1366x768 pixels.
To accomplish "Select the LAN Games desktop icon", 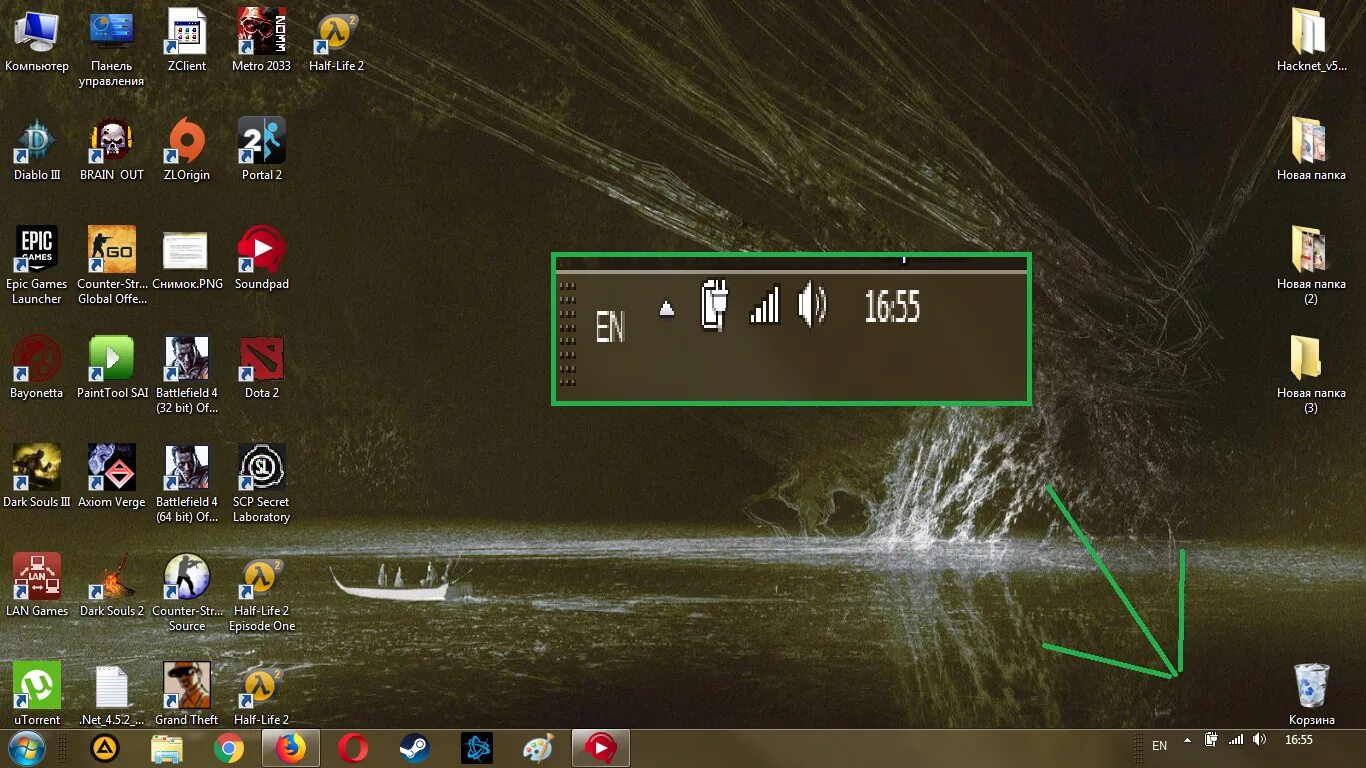I will point(37,585).
